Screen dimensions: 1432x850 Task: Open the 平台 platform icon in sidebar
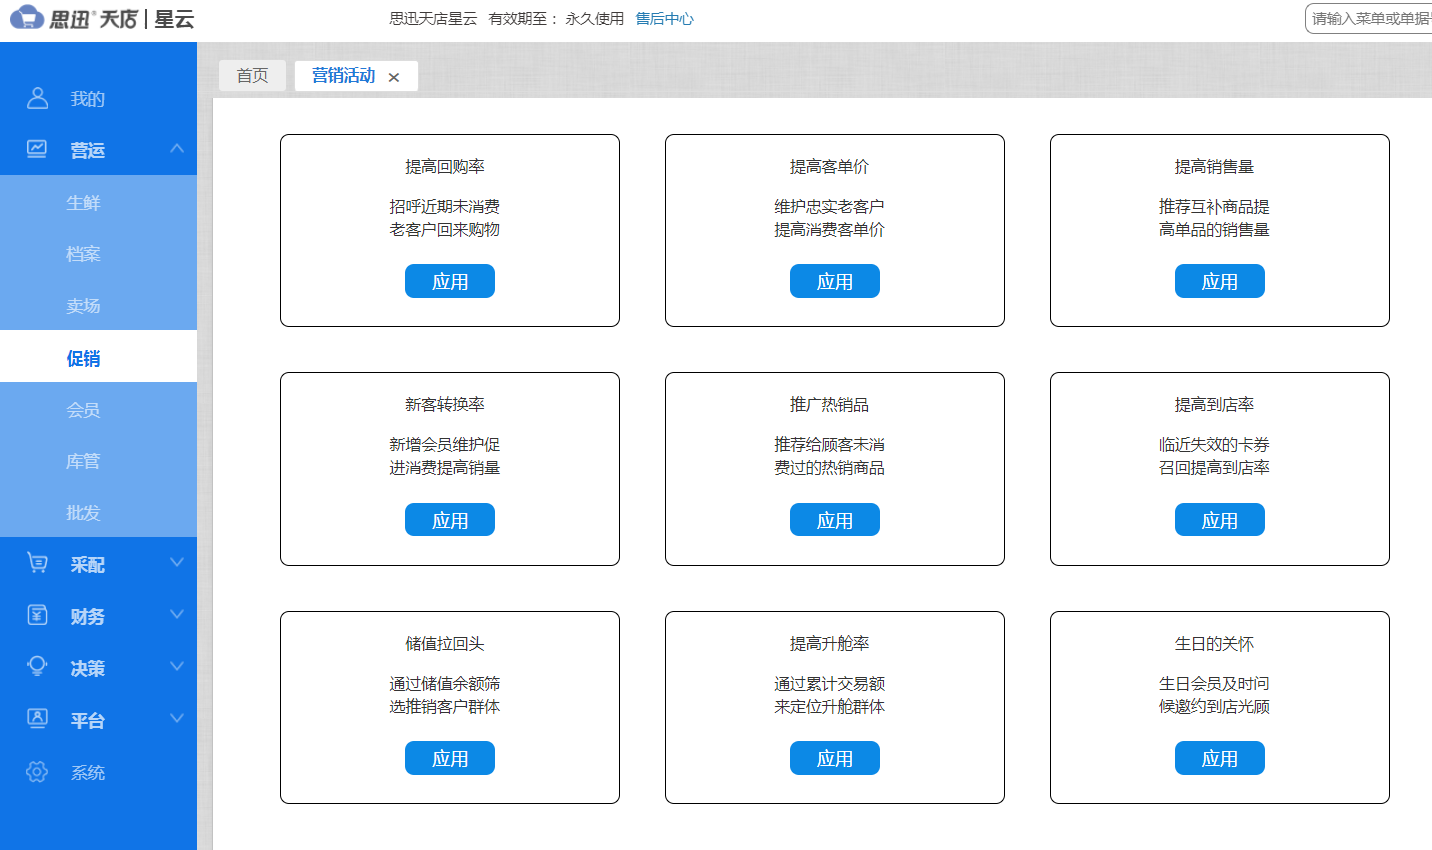click(37, 719)
